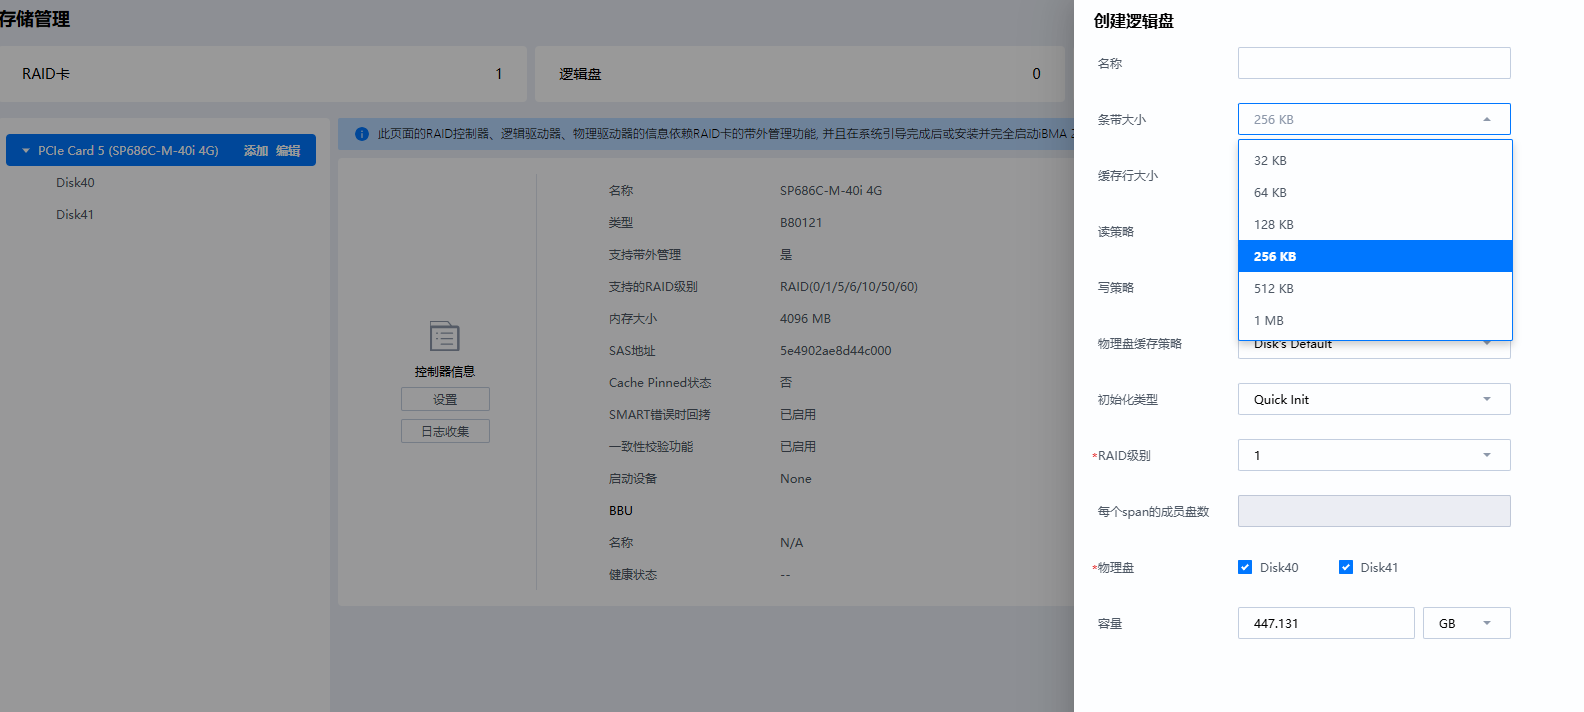Select Disk40 in the left tree
Image resolution: width=1584 pixels, height=712 pixels.
pos(75,183)
